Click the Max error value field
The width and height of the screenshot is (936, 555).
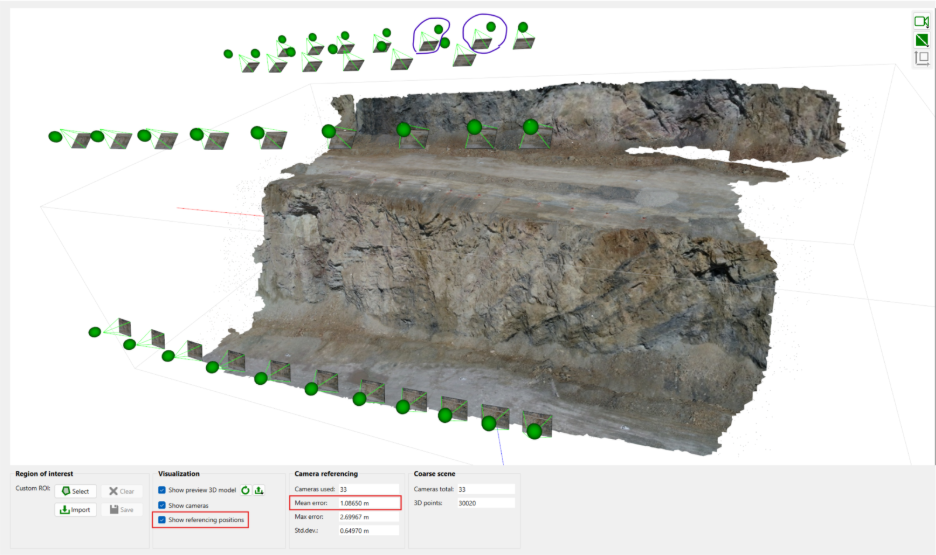[x=367, y=517]
